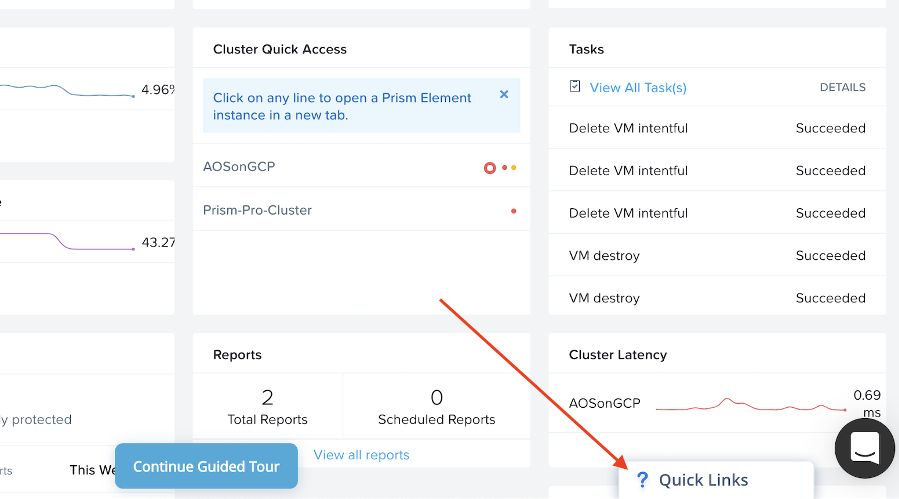Expand the Quick Links panel
899x499 pixels.
716,480
